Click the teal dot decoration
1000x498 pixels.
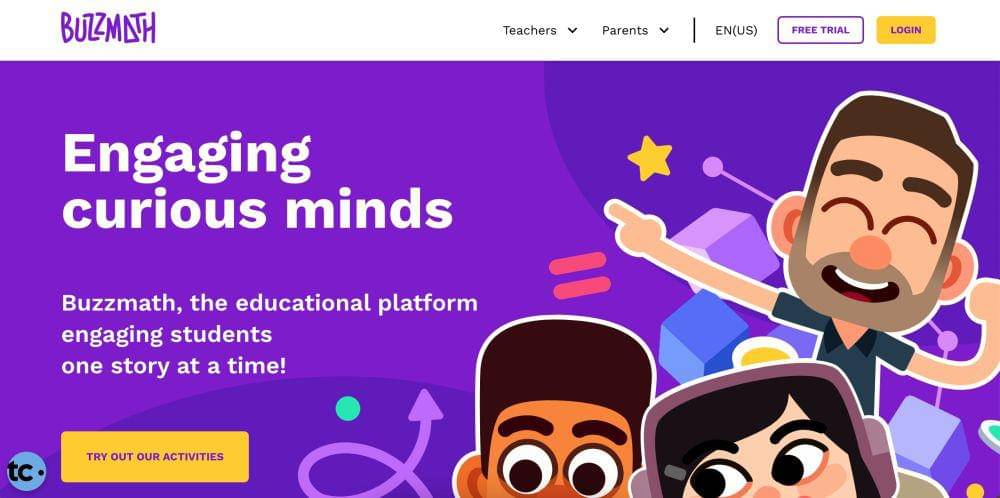pos(348,408)
